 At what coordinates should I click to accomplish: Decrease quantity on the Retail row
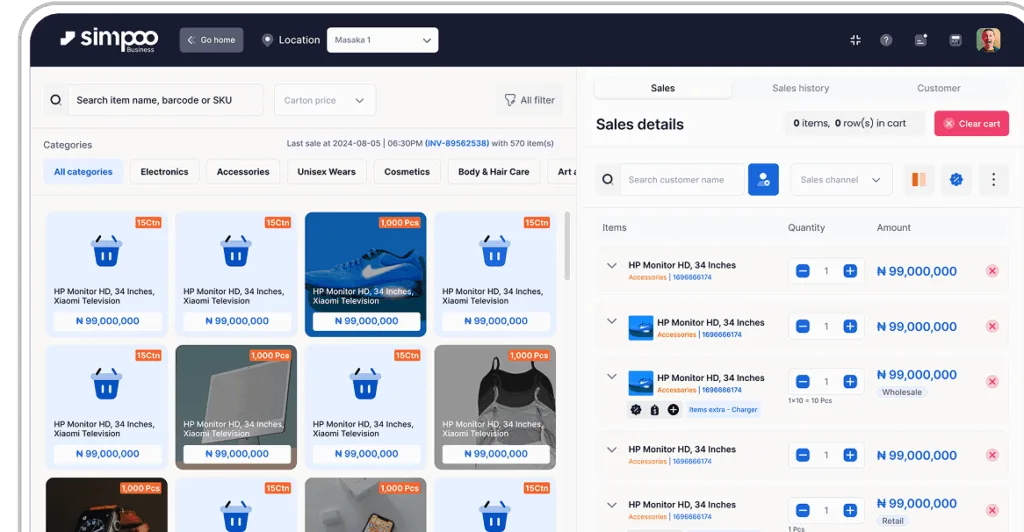[x=803, y=510]
